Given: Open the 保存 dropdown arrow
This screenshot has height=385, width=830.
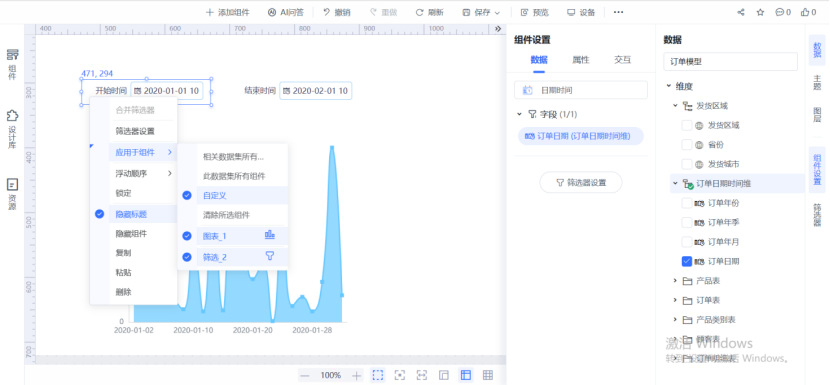Looking at the screenshot, I should pos(497,13).
